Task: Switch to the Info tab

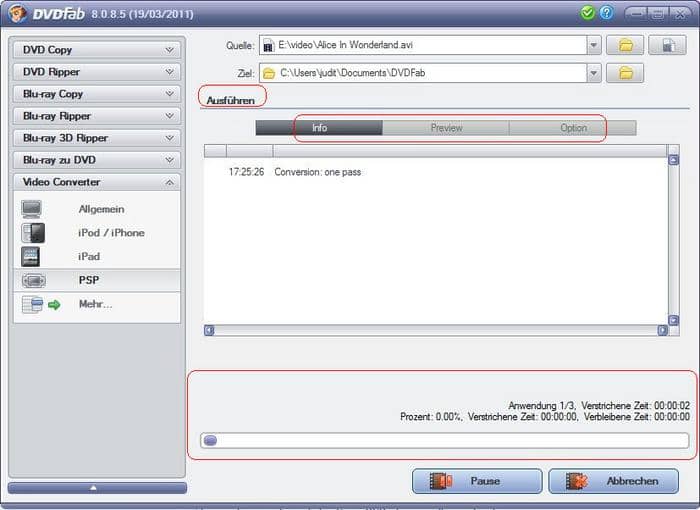Action: (x=319, y=128)
